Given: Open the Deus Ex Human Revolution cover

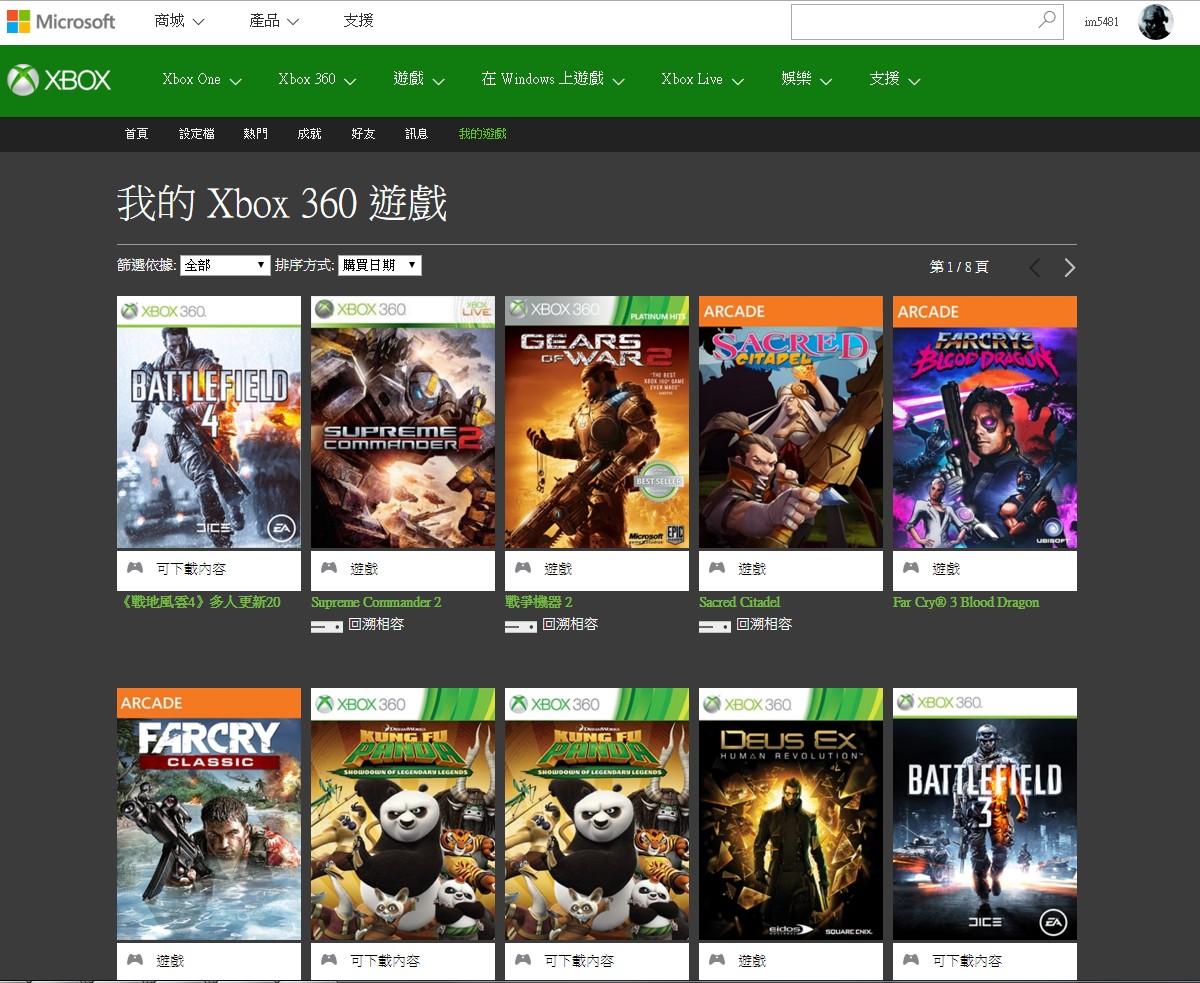Looking at the screenshot, I should [790, 814].
